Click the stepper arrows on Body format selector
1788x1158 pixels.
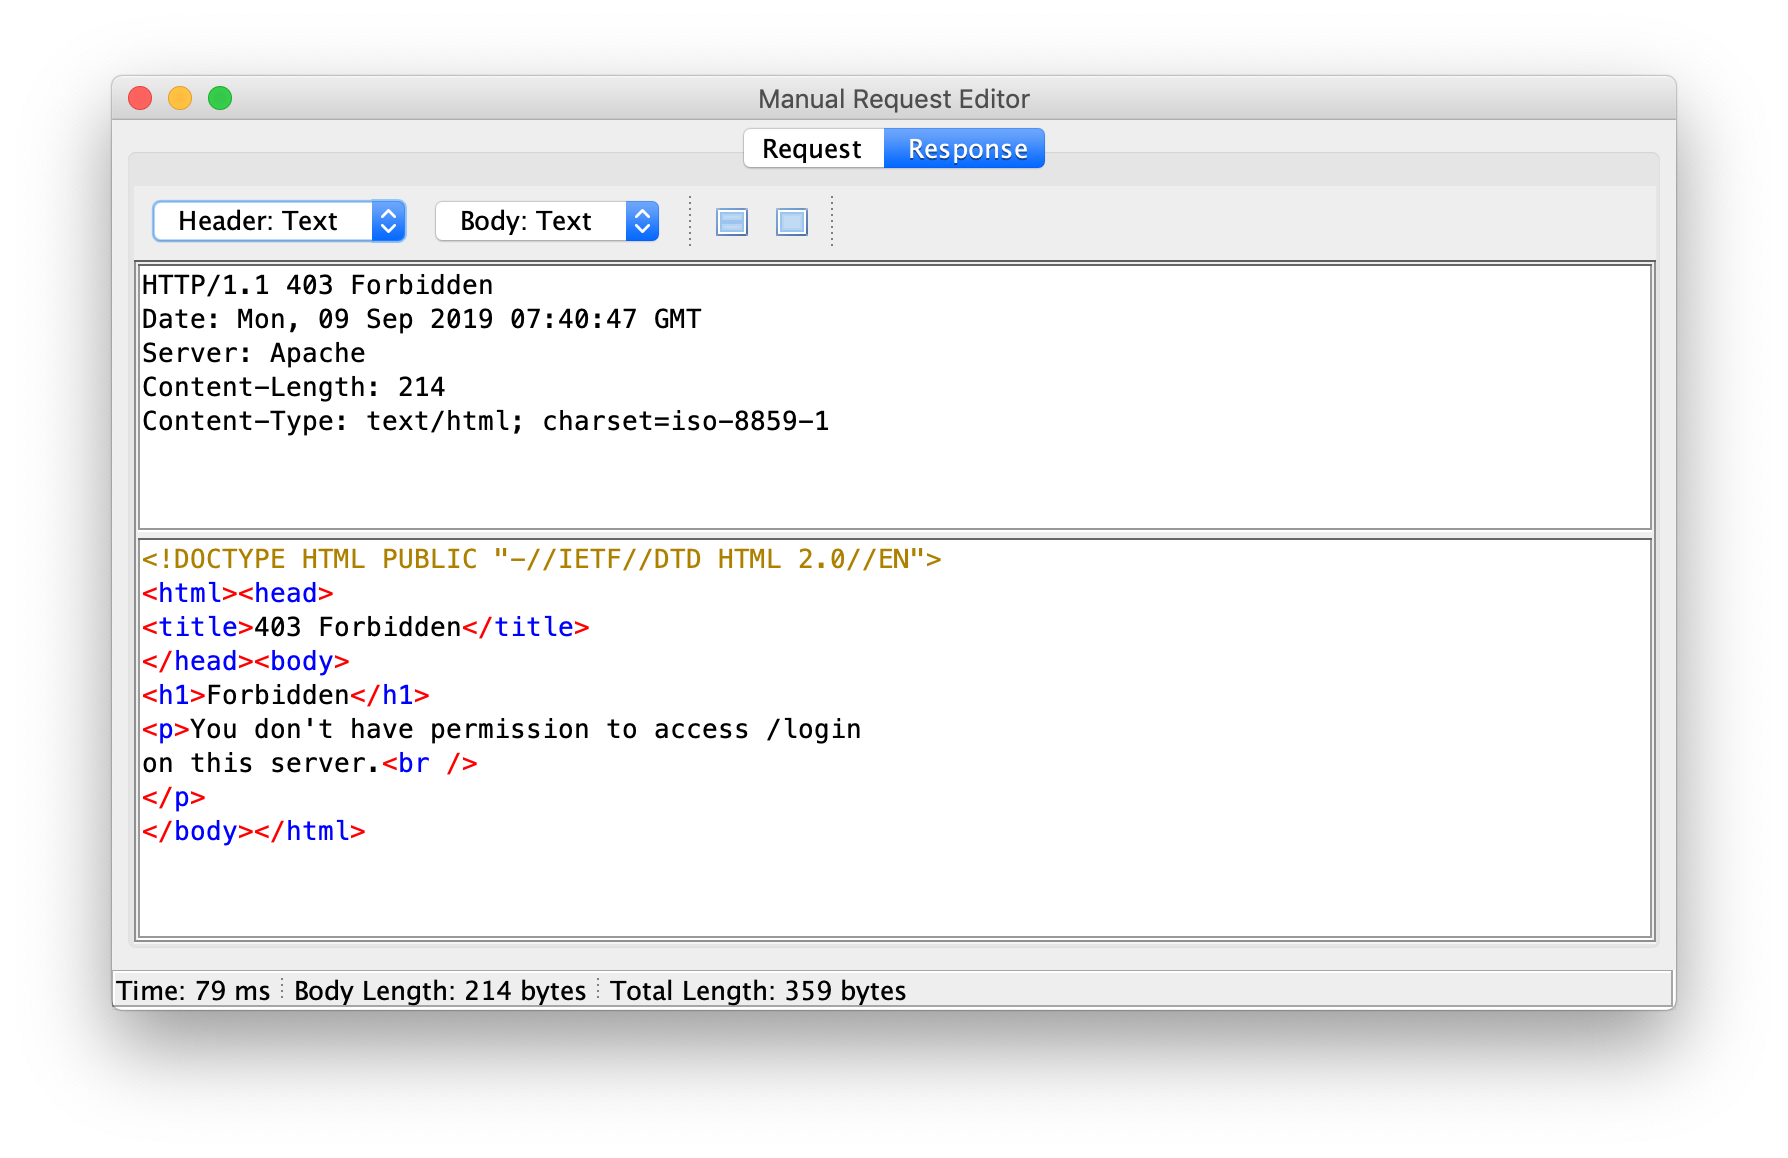coord(641,221)
